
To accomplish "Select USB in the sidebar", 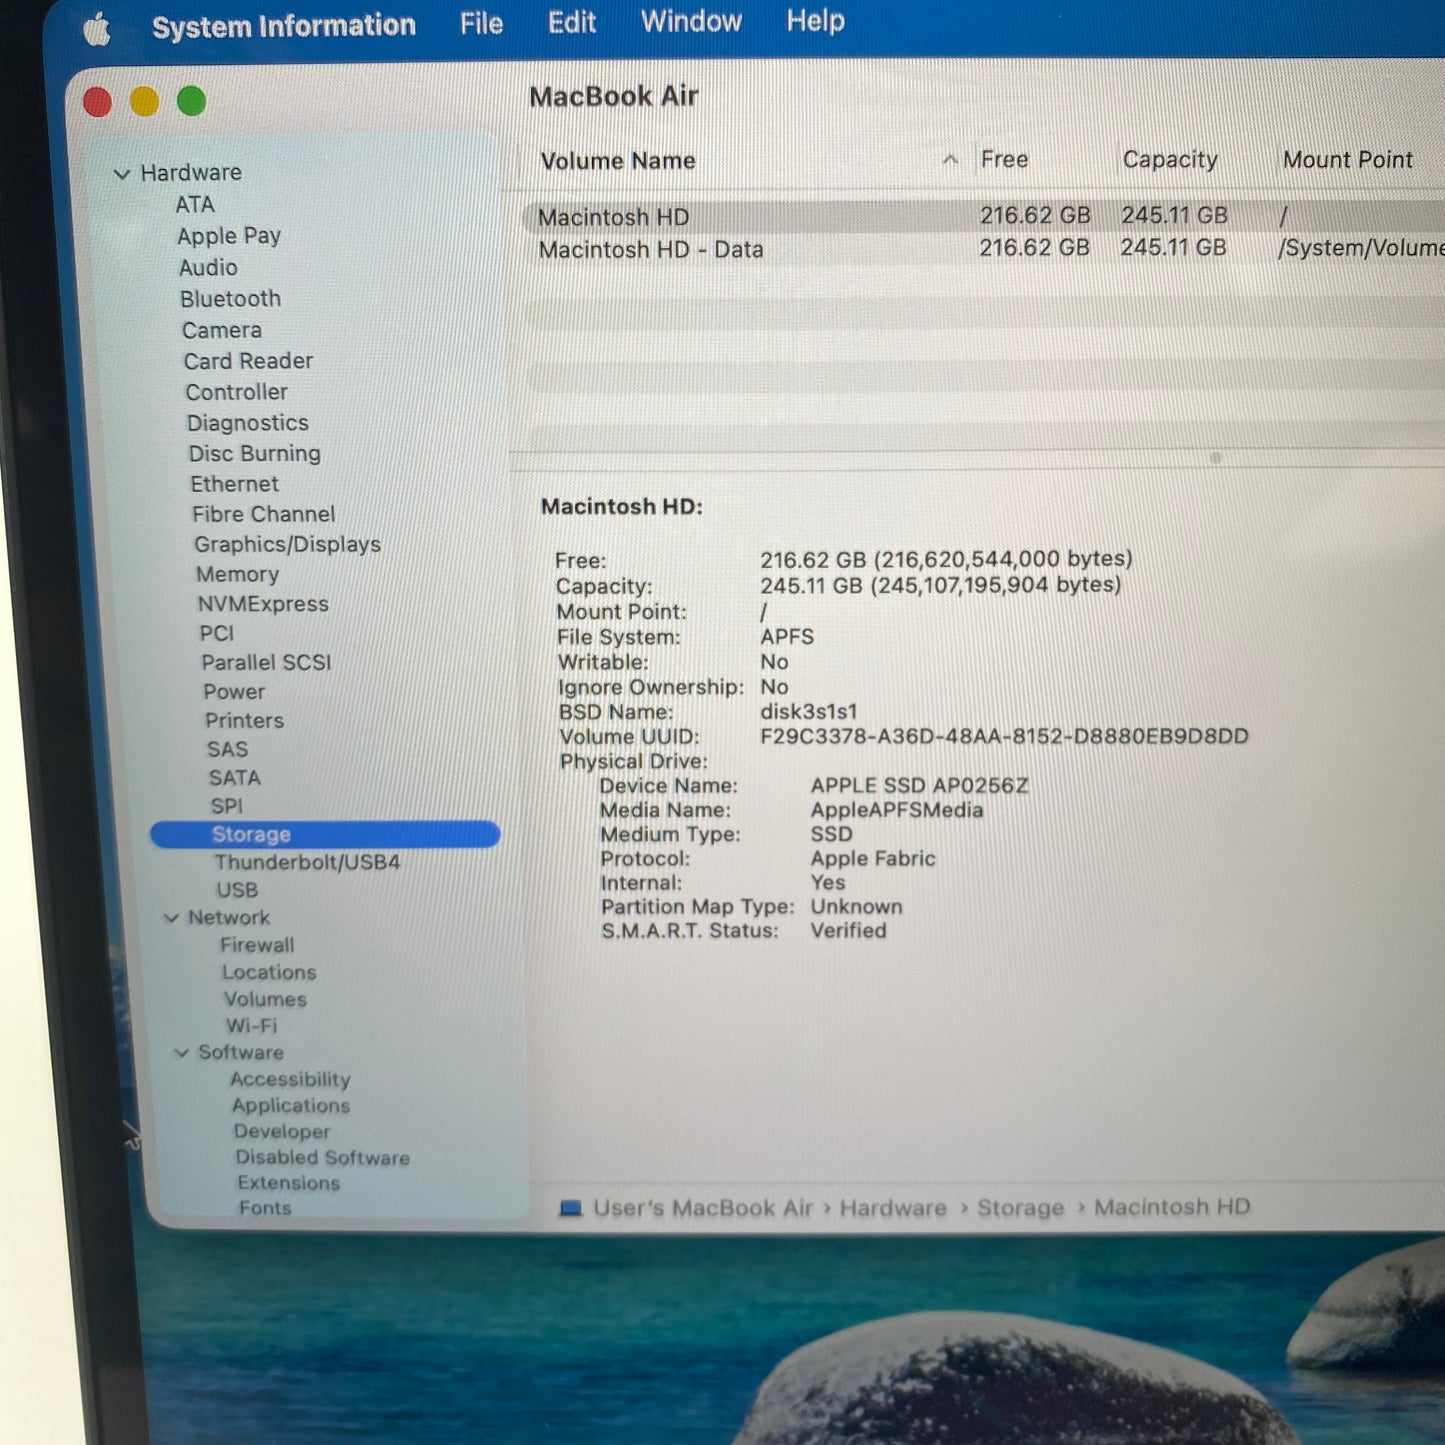I will coord(237,890).
